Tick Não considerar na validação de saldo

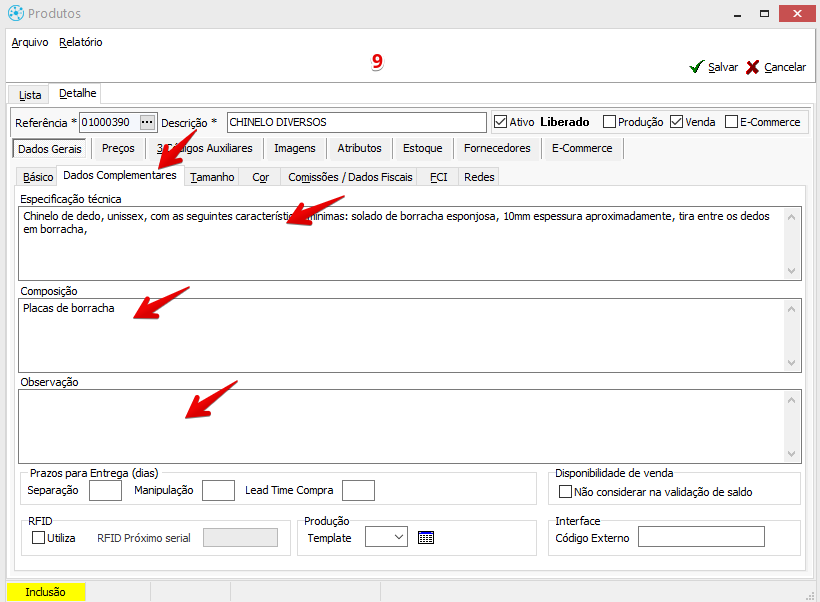565,491
